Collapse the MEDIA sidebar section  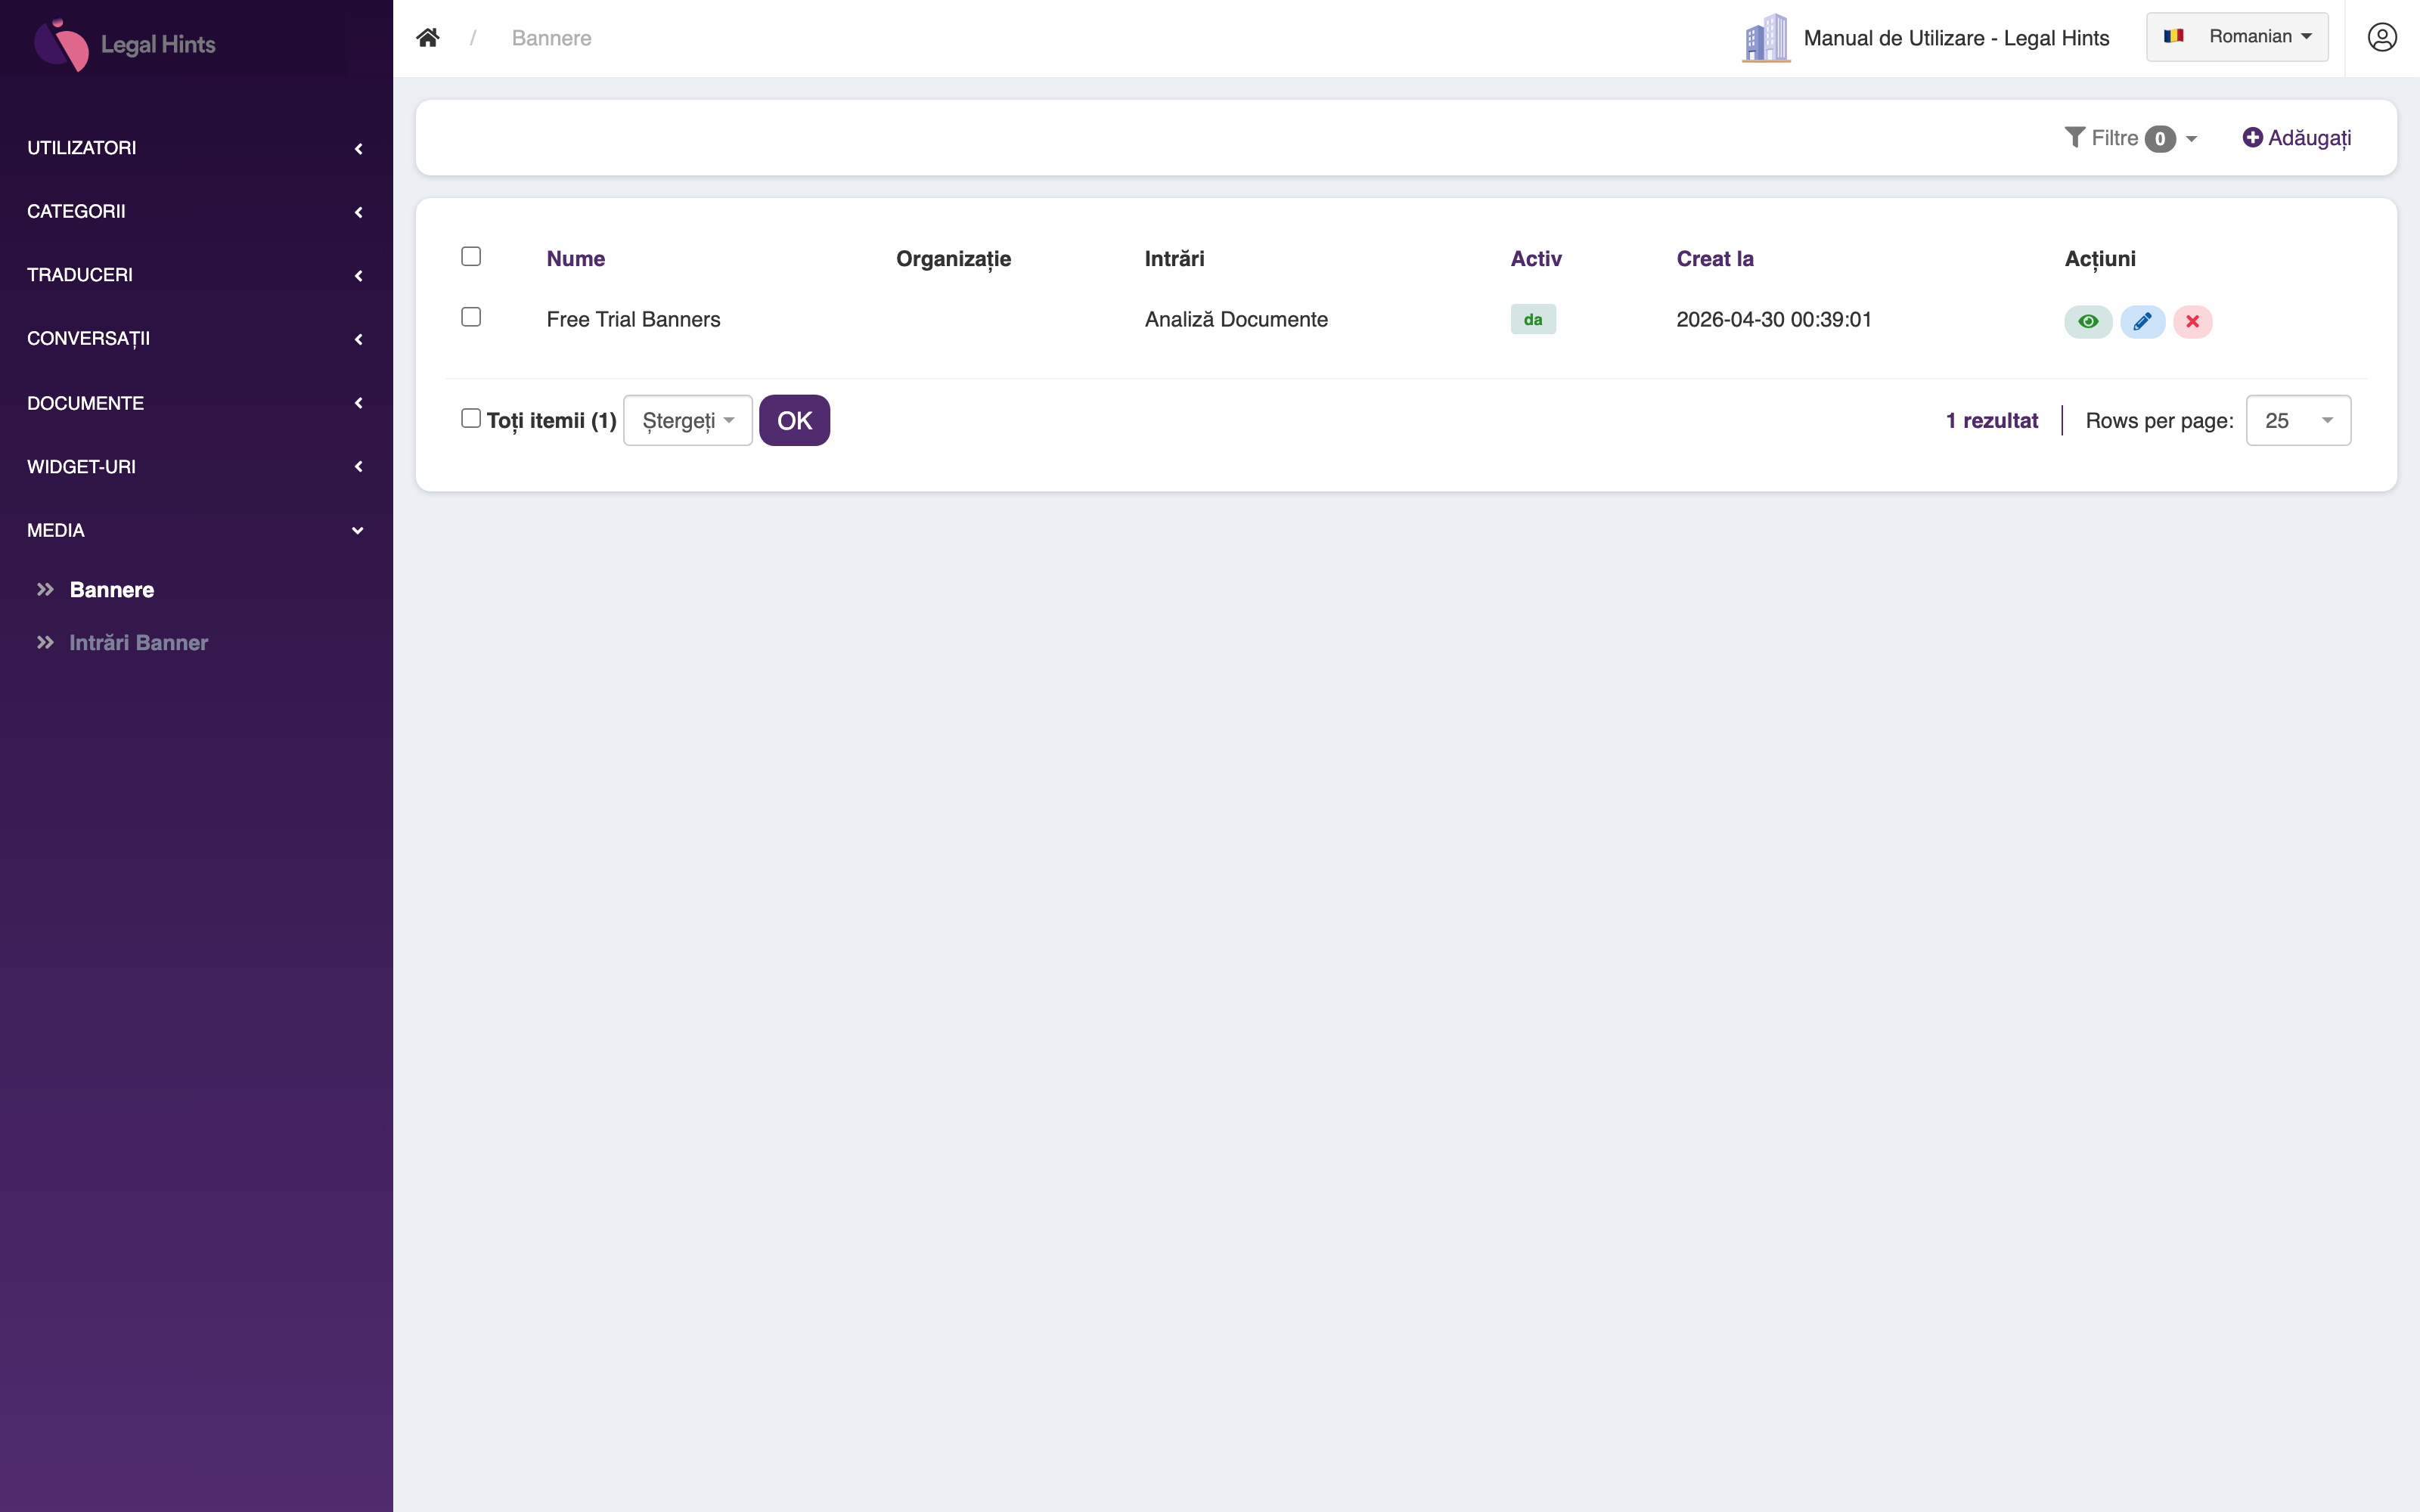point(196,531)
